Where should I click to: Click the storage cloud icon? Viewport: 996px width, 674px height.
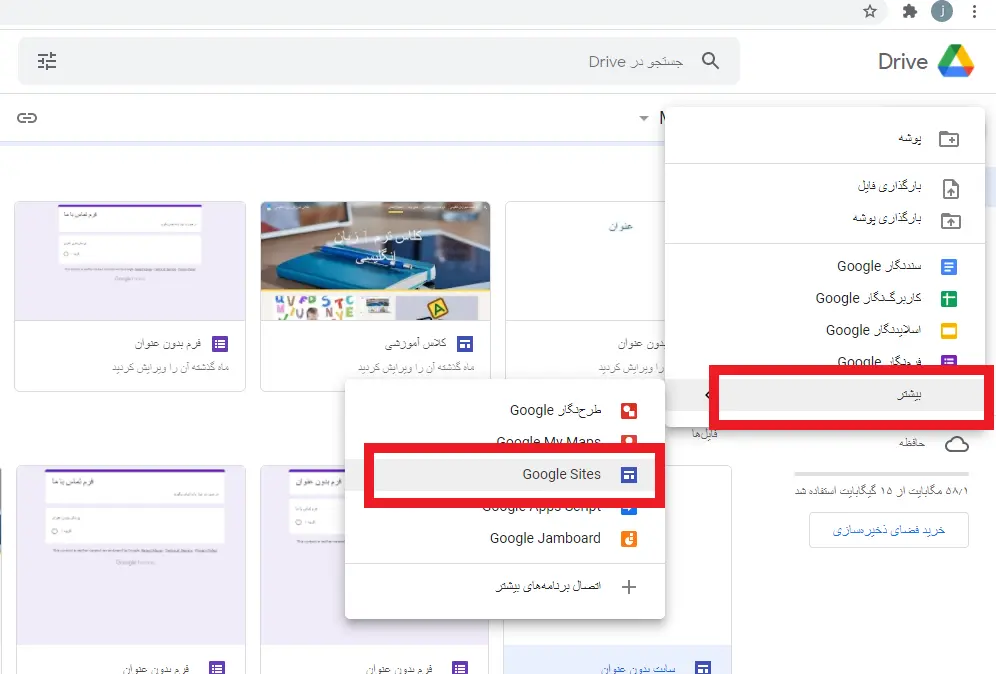tap(956, 443)
